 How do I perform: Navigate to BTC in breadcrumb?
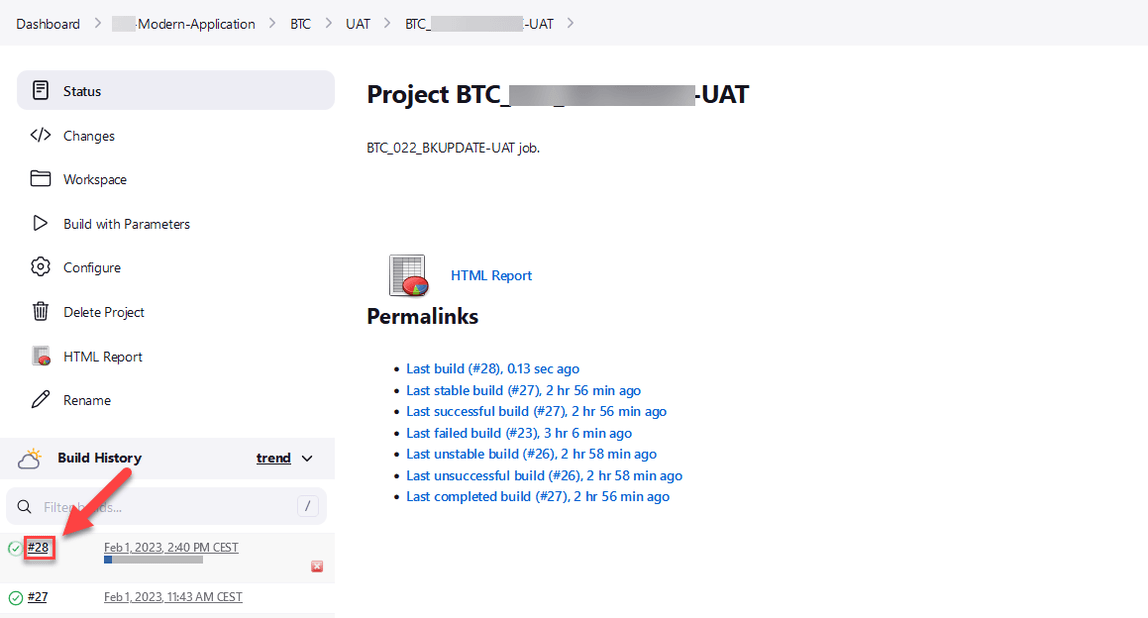pyautogui.click(x=300, y=24)
